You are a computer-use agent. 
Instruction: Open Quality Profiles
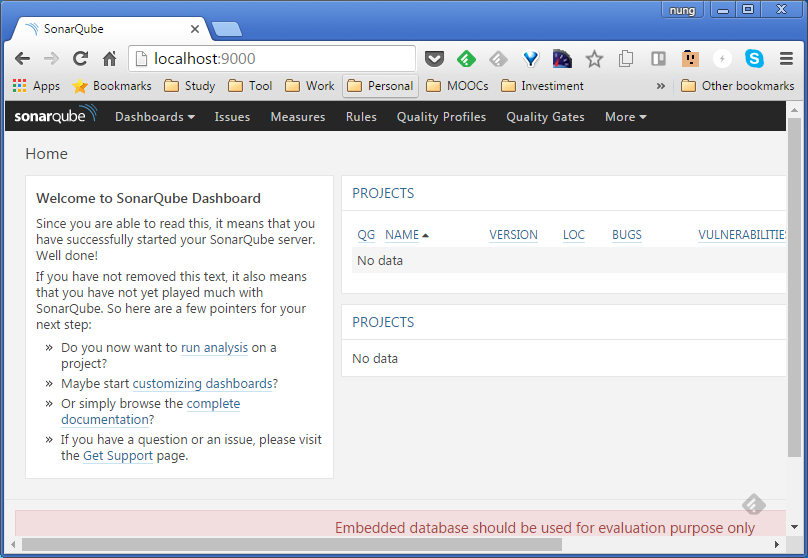[x=442, y=117]
